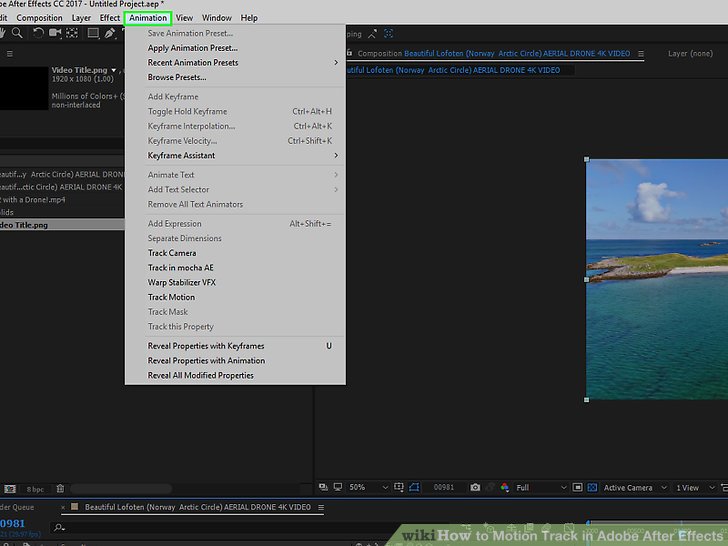Click the 00981 timecode in viewer
Screen dimensions: 728x546
click(x=443, y=488)
